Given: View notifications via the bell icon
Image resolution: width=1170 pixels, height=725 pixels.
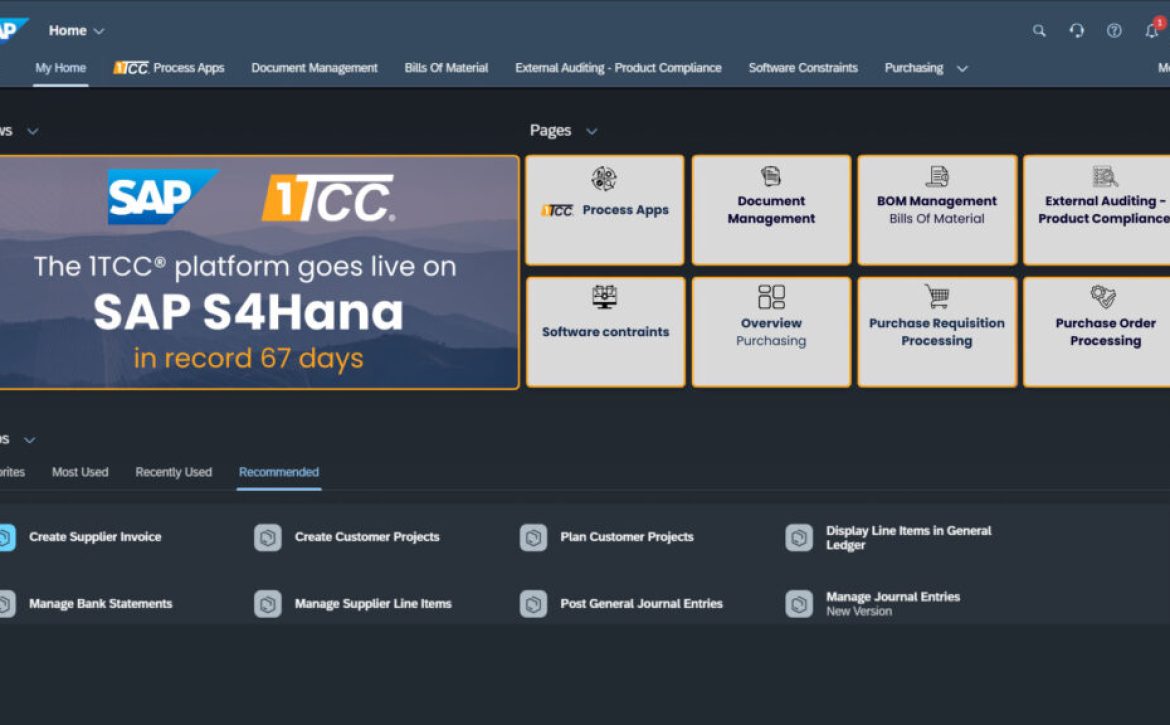Looking at the screenshot, I should point(1151,31).
